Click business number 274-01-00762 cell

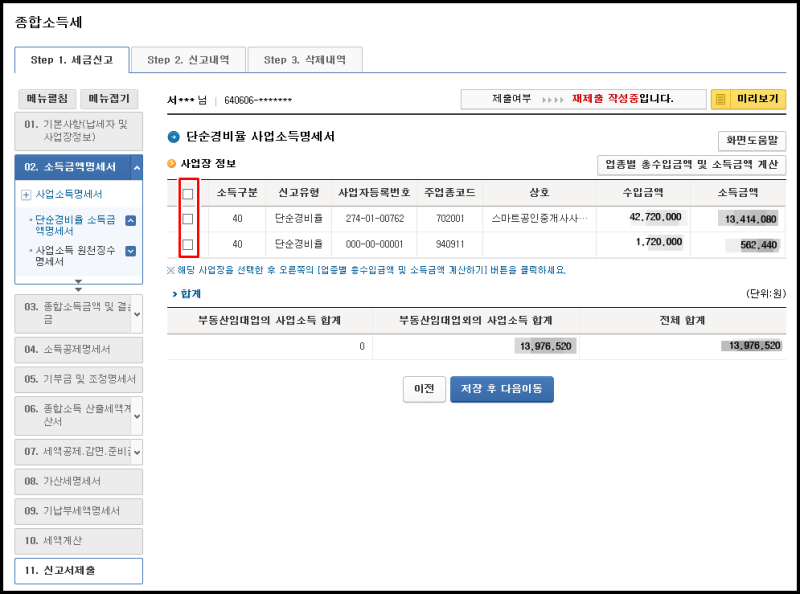[374, 218]
